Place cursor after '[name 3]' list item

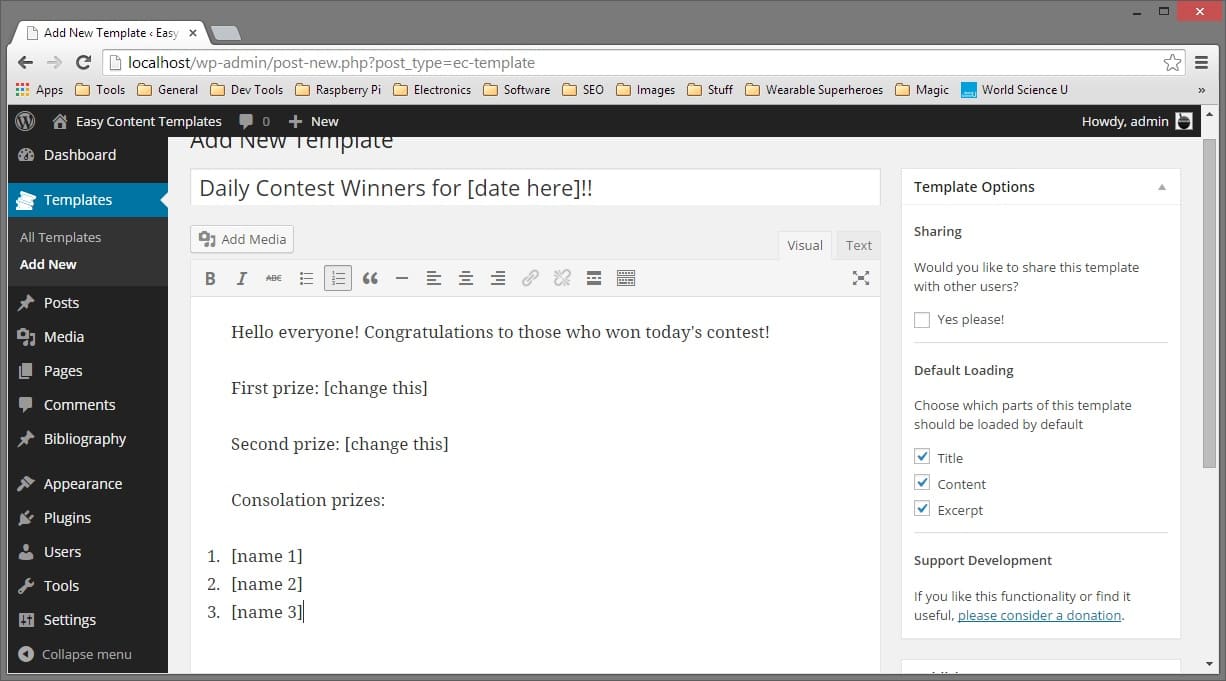tap(303, 612)
